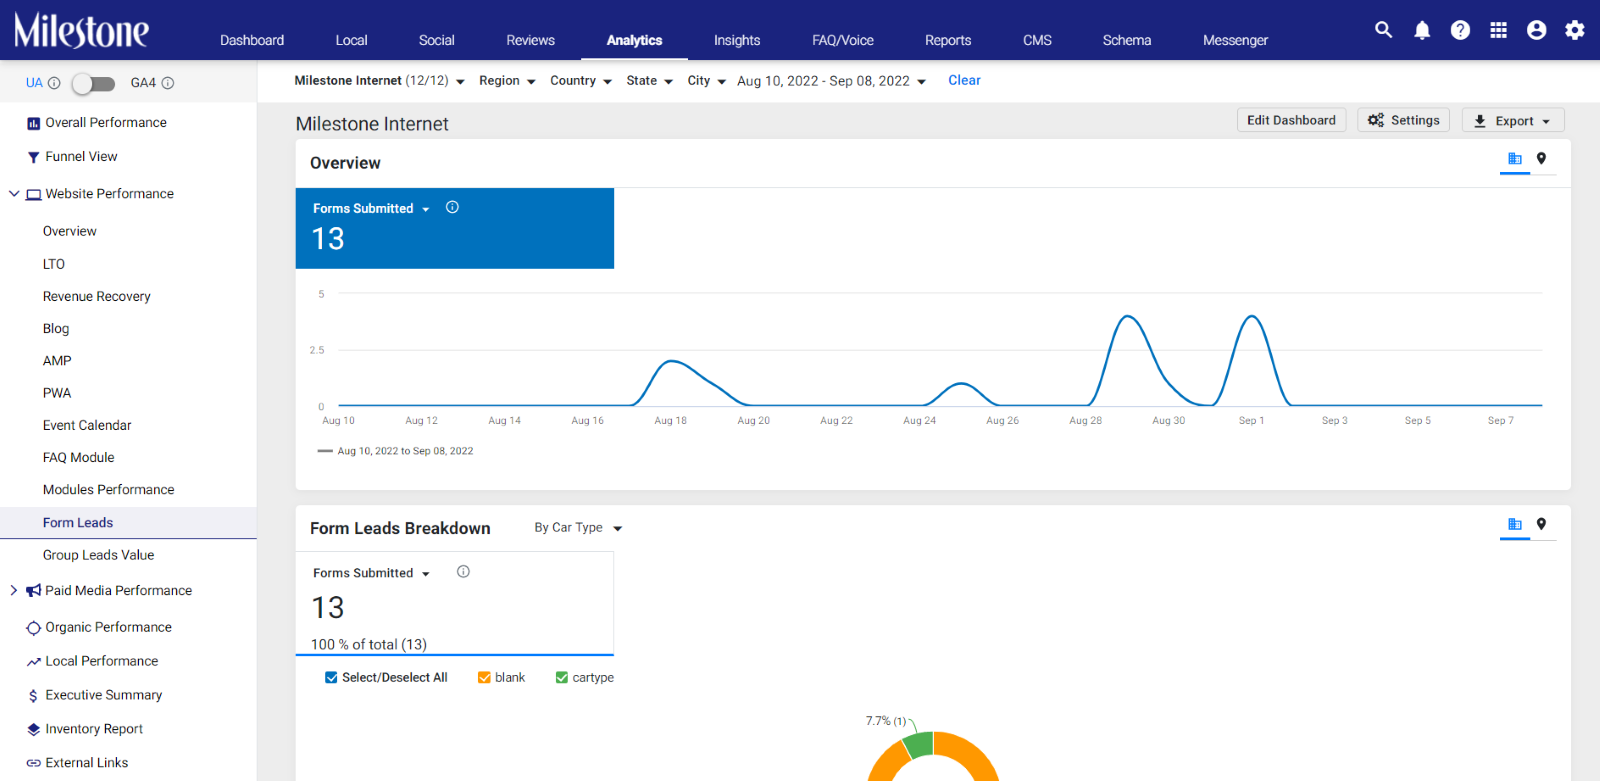
Task: Open the notifications bell
Action: point(1422,30)
